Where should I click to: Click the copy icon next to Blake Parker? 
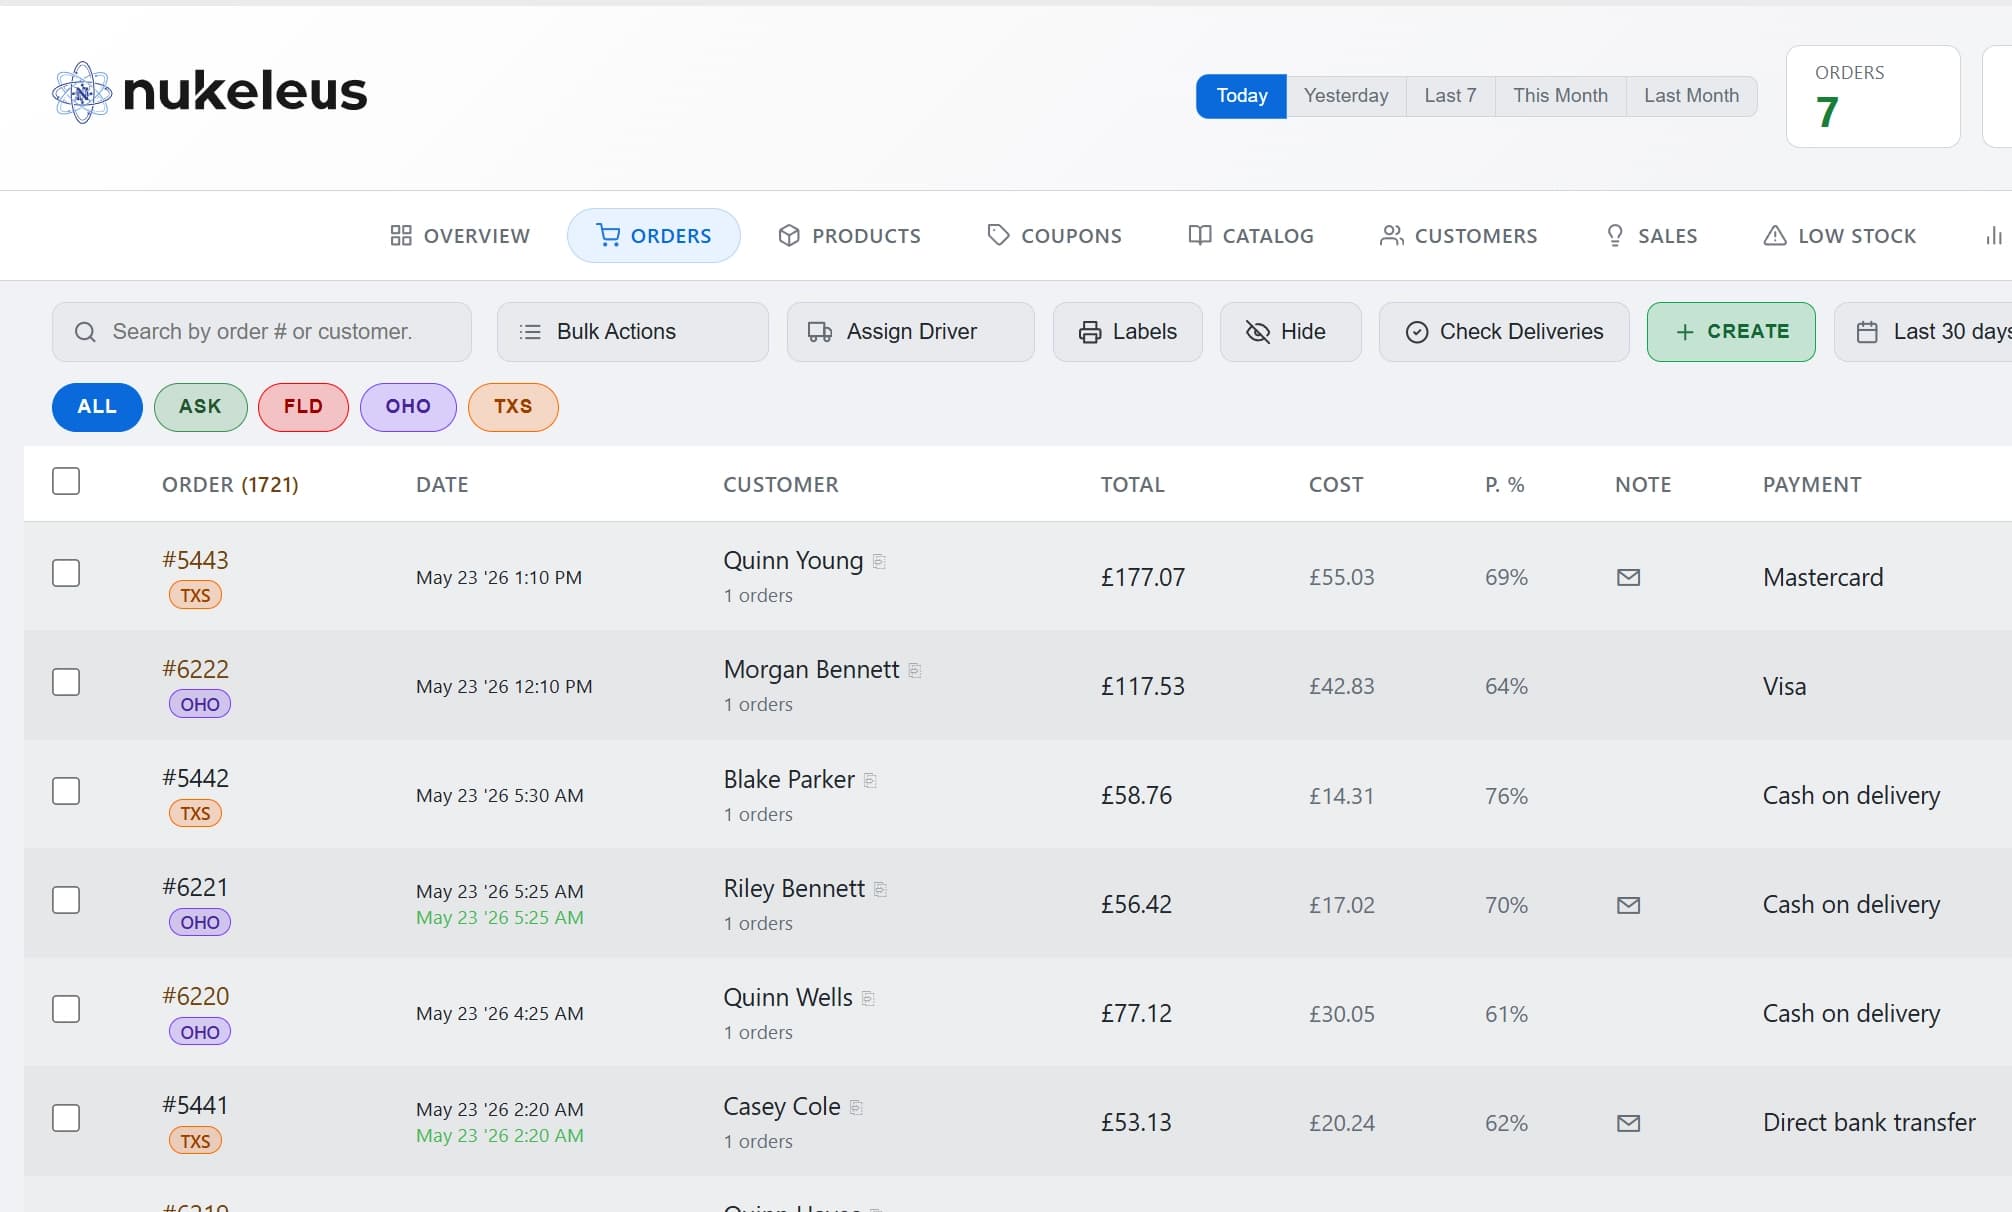pos(870,781)
